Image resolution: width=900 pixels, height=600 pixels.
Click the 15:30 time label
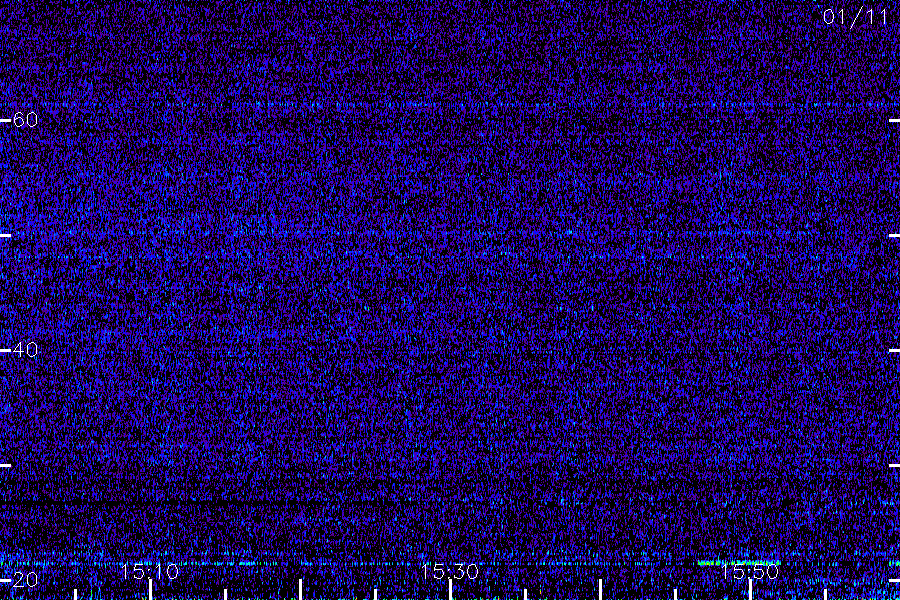pyautogui.click(x=449, y=571)
